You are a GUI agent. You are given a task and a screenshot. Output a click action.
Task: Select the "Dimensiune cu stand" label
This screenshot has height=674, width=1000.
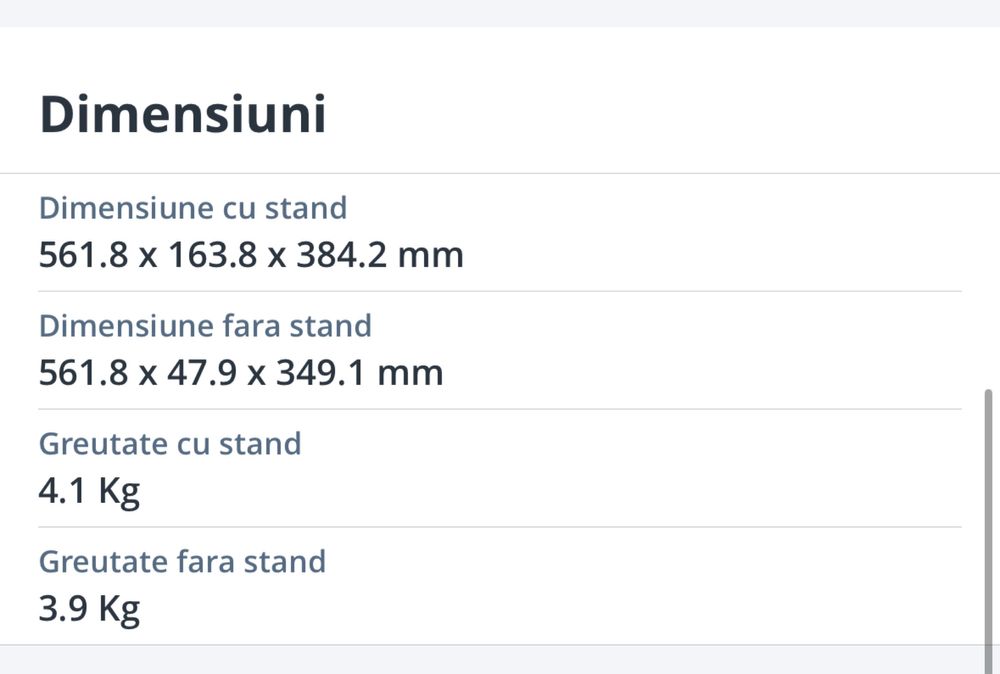[x=193, y=208]
